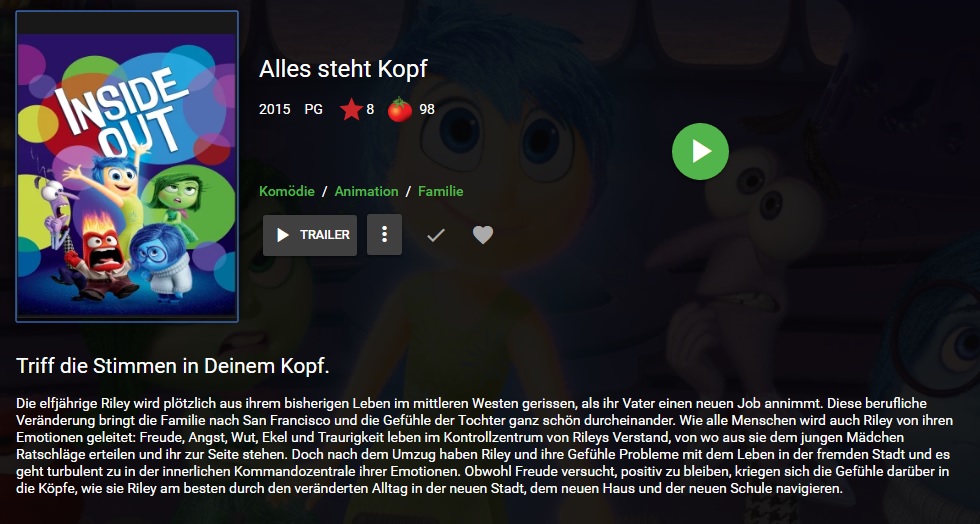980x524 pixels.
Task: Click the PG parental rating label
Action: 314,109
